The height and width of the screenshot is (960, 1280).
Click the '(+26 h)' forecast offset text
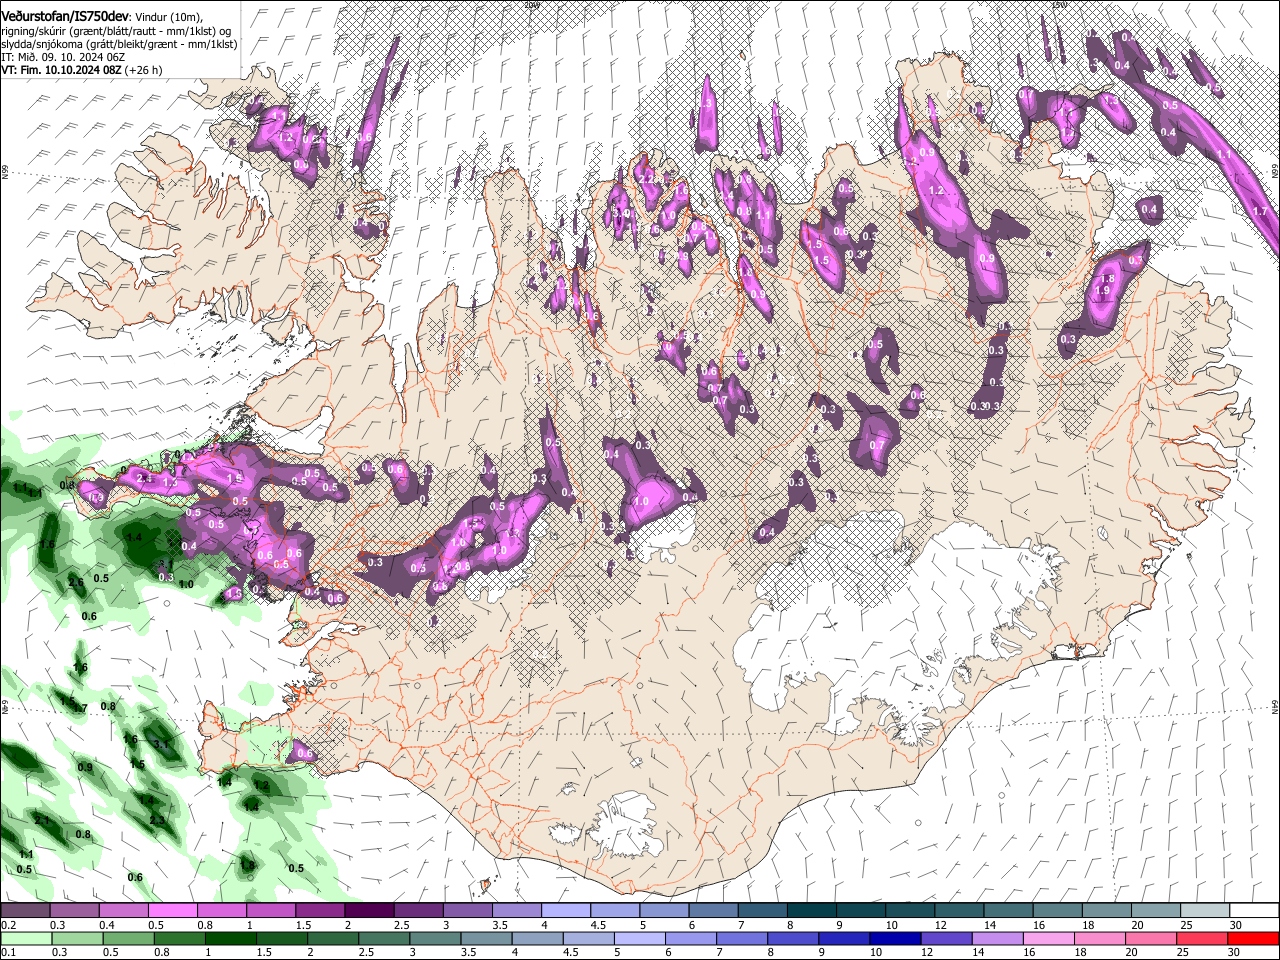pyautogui.click(x=144, y=70)
